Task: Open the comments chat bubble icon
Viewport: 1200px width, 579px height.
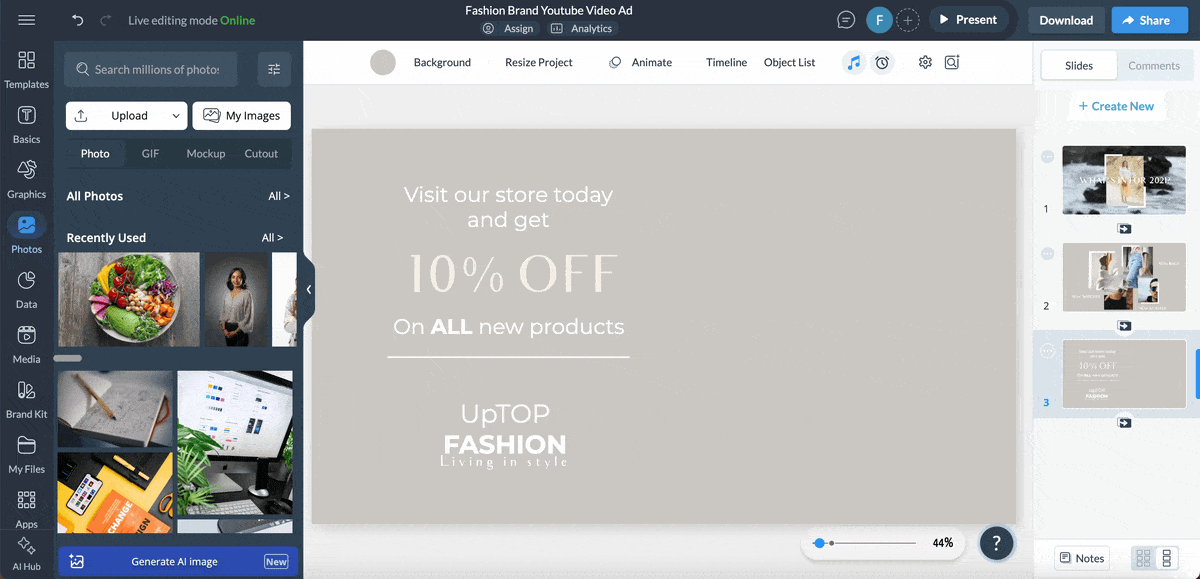Action: (846, 20)
